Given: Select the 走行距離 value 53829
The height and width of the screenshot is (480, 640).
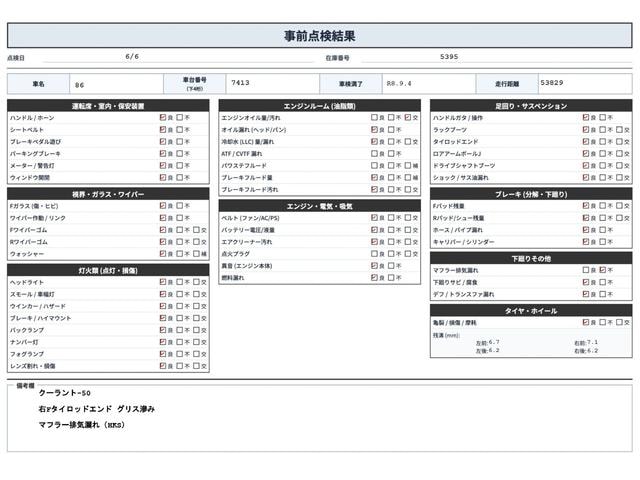Looking at the screenshot, I should (x=585, y=84).
